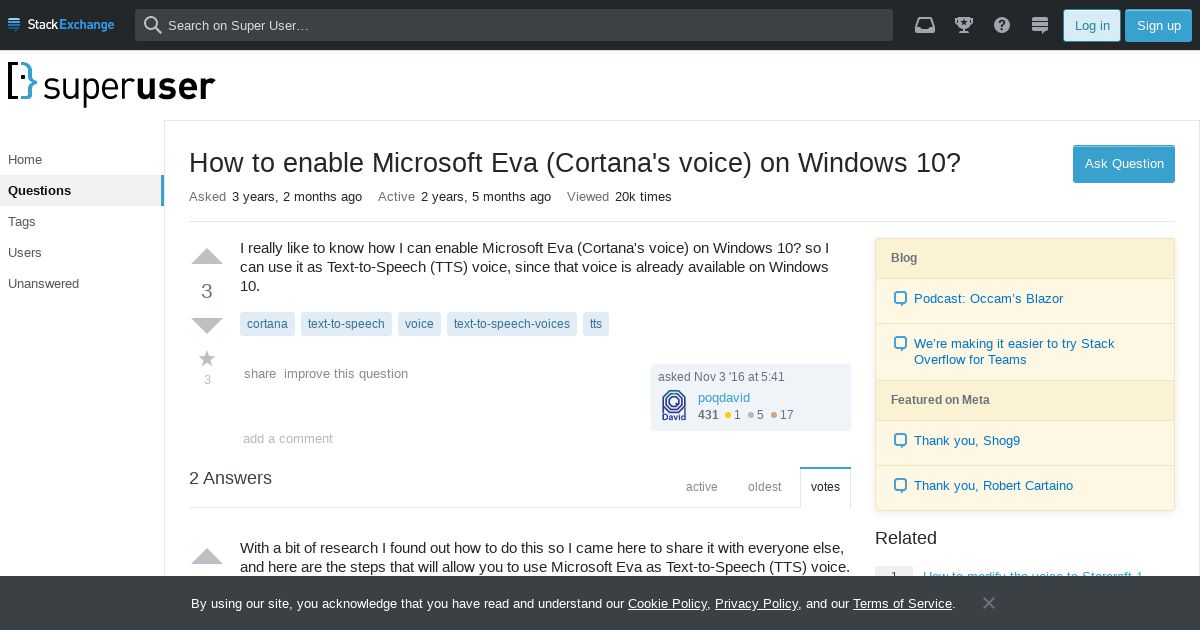Open Stack Overflow for Teams blog link
The image size is (1200, 630).
[1014, 352]
